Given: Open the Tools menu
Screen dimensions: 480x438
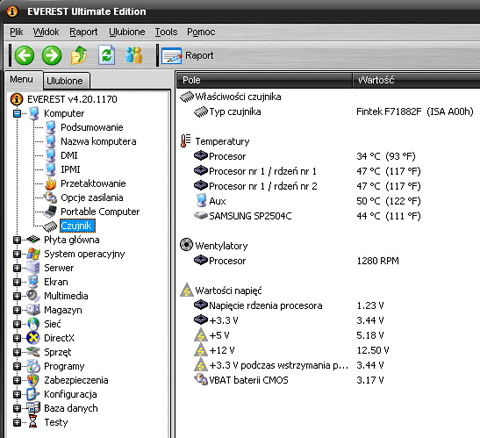Looking at the screenshot, I should click(x=166, y=32).
